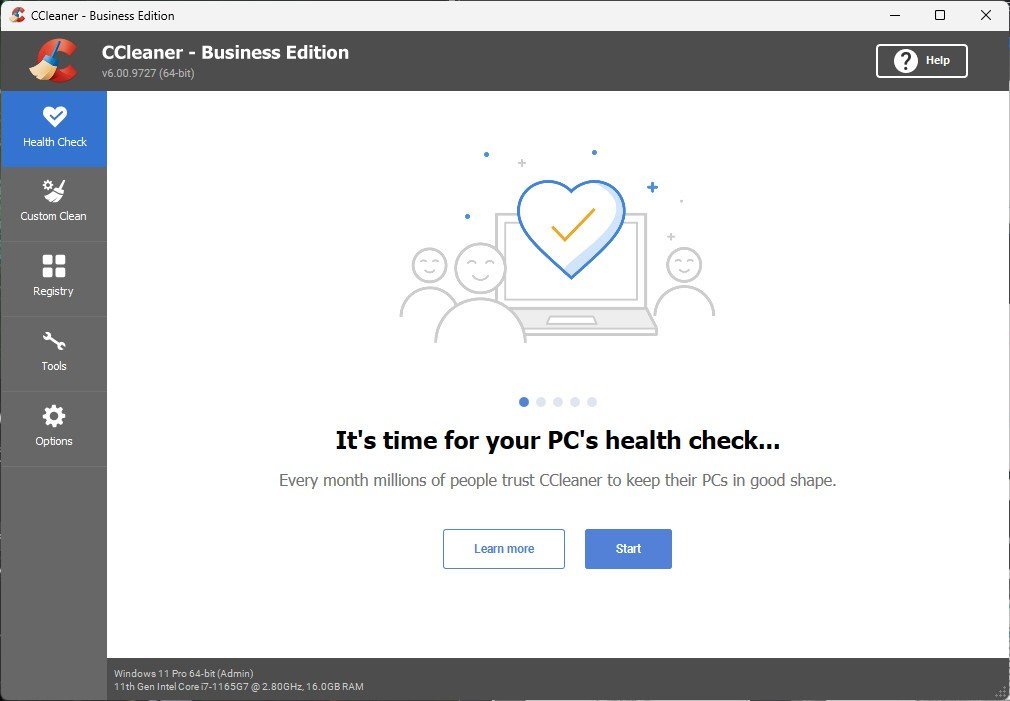
Task: Click the CCleaner title bar app icon
Action: click(17, 15)
